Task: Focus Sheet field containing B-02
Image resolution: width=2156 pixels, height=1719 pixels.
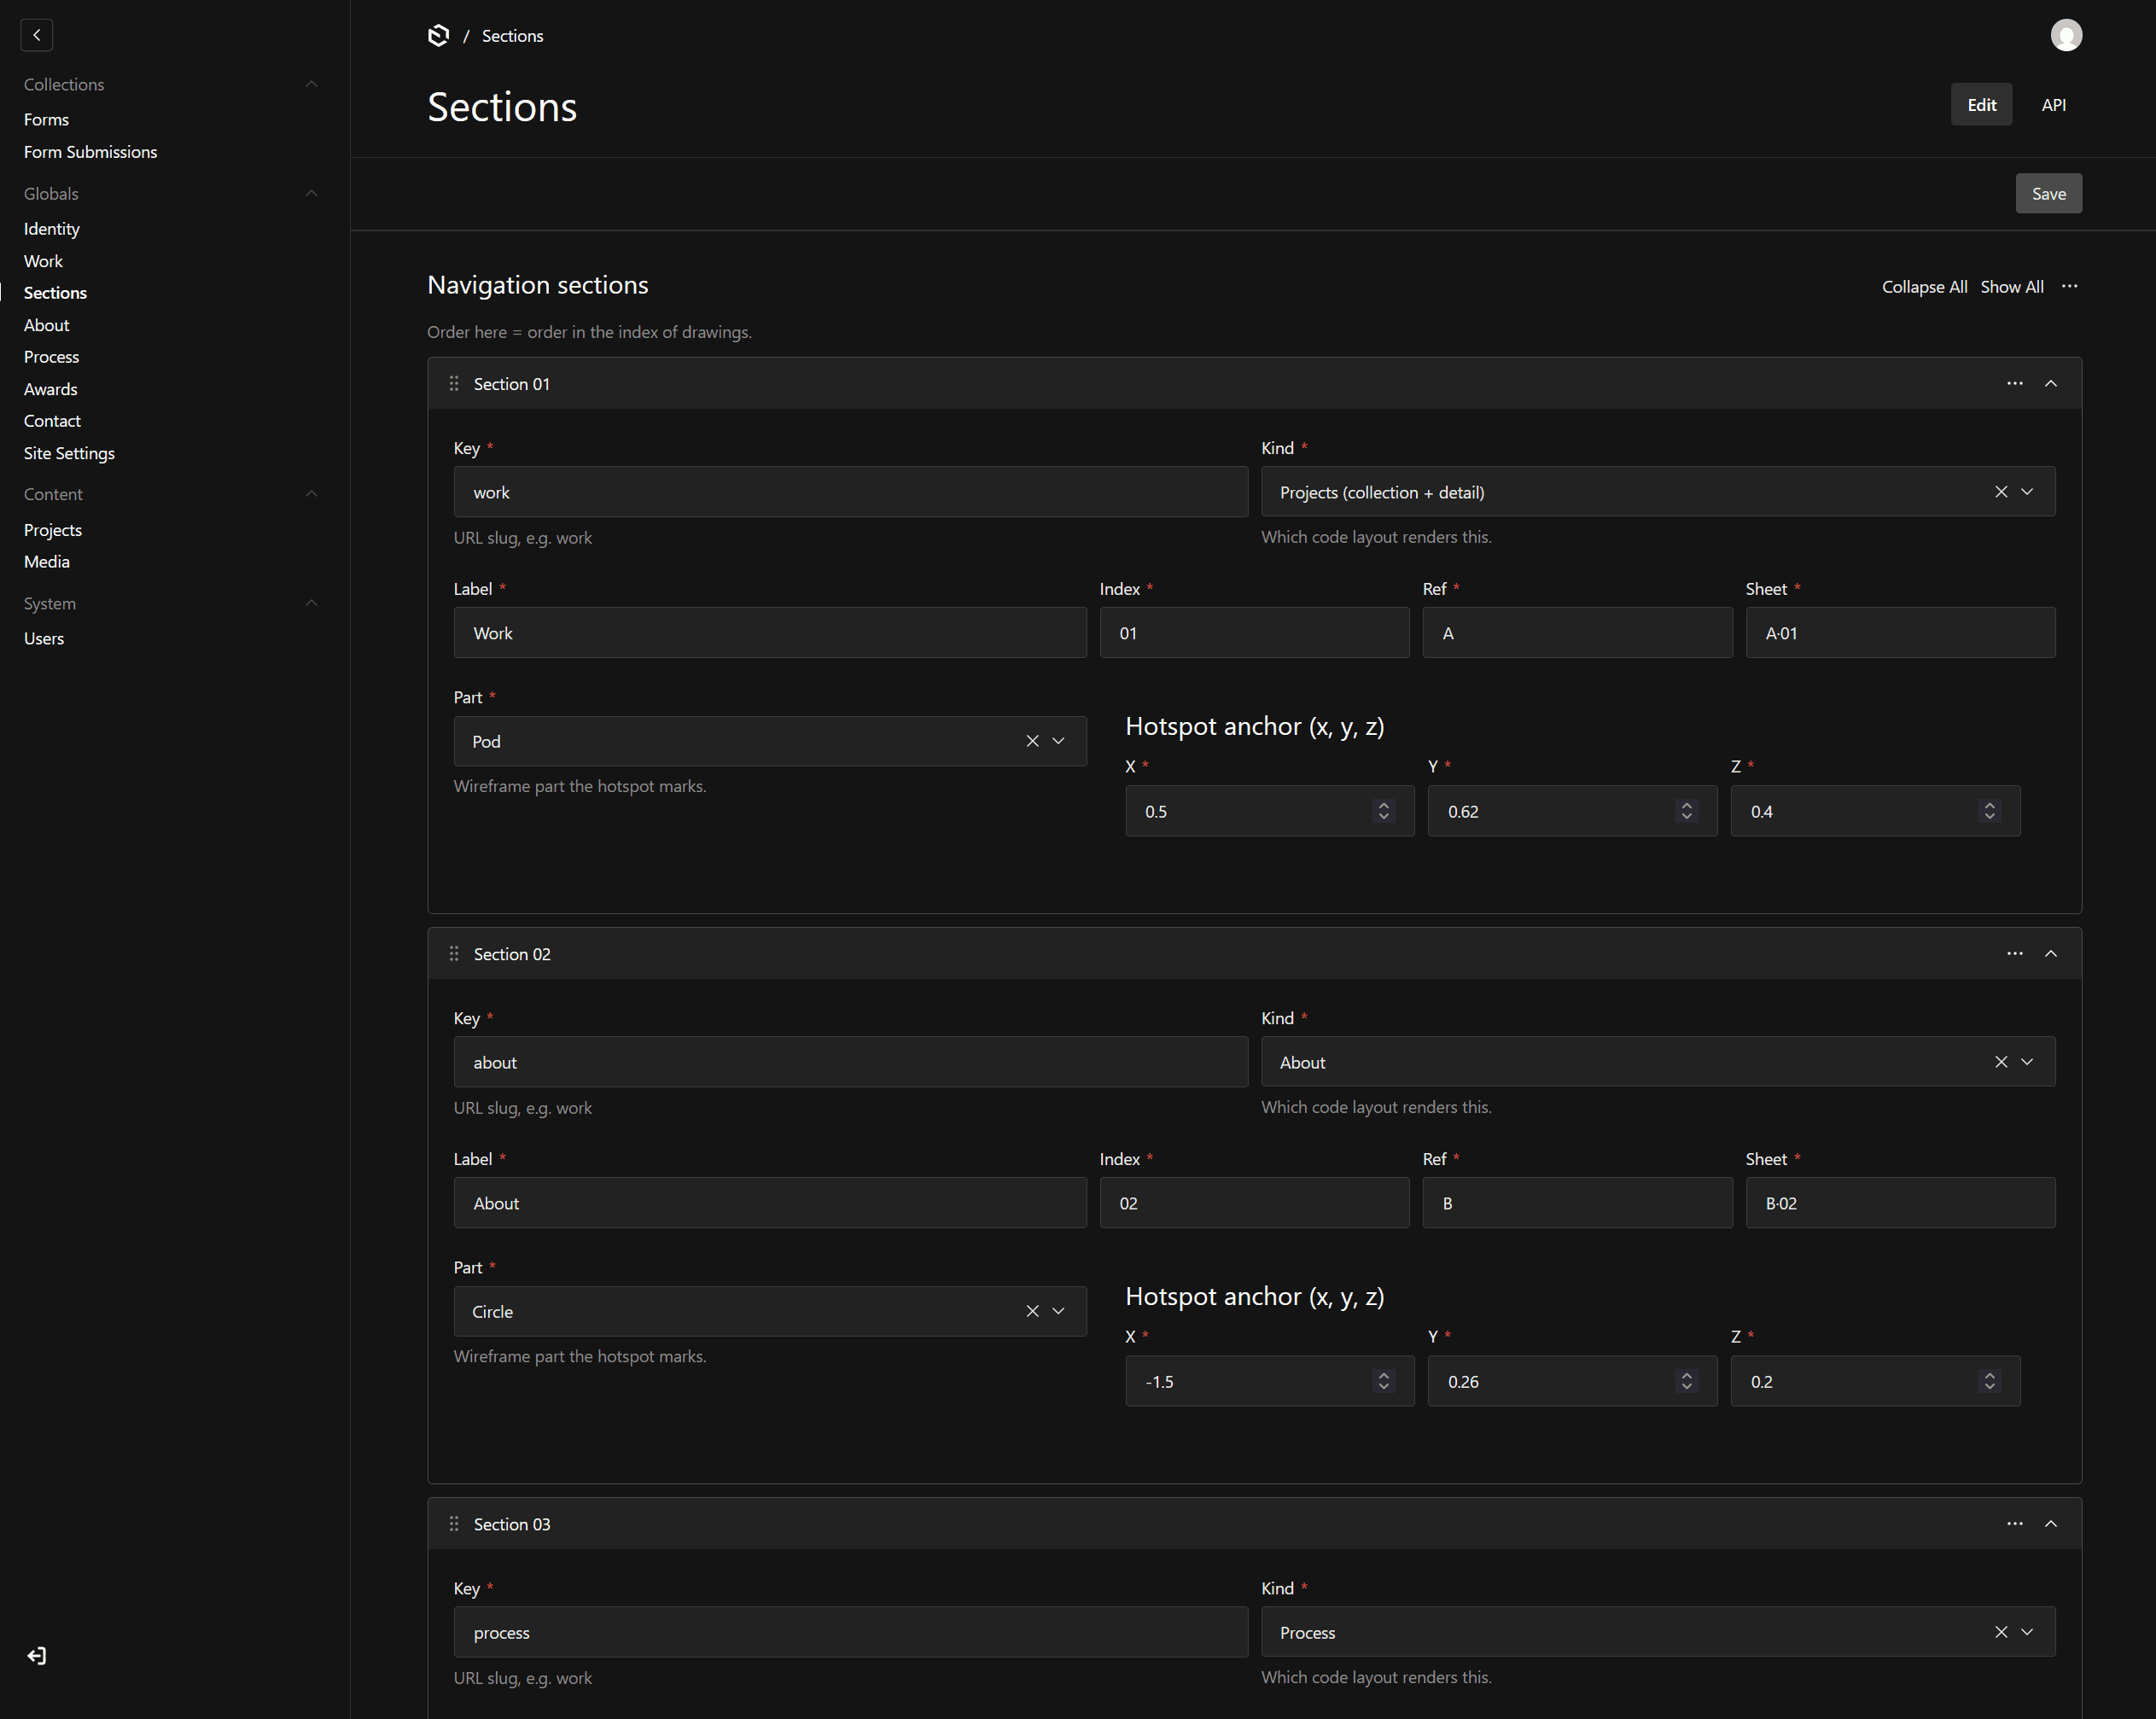Action: (1900, 1203)
